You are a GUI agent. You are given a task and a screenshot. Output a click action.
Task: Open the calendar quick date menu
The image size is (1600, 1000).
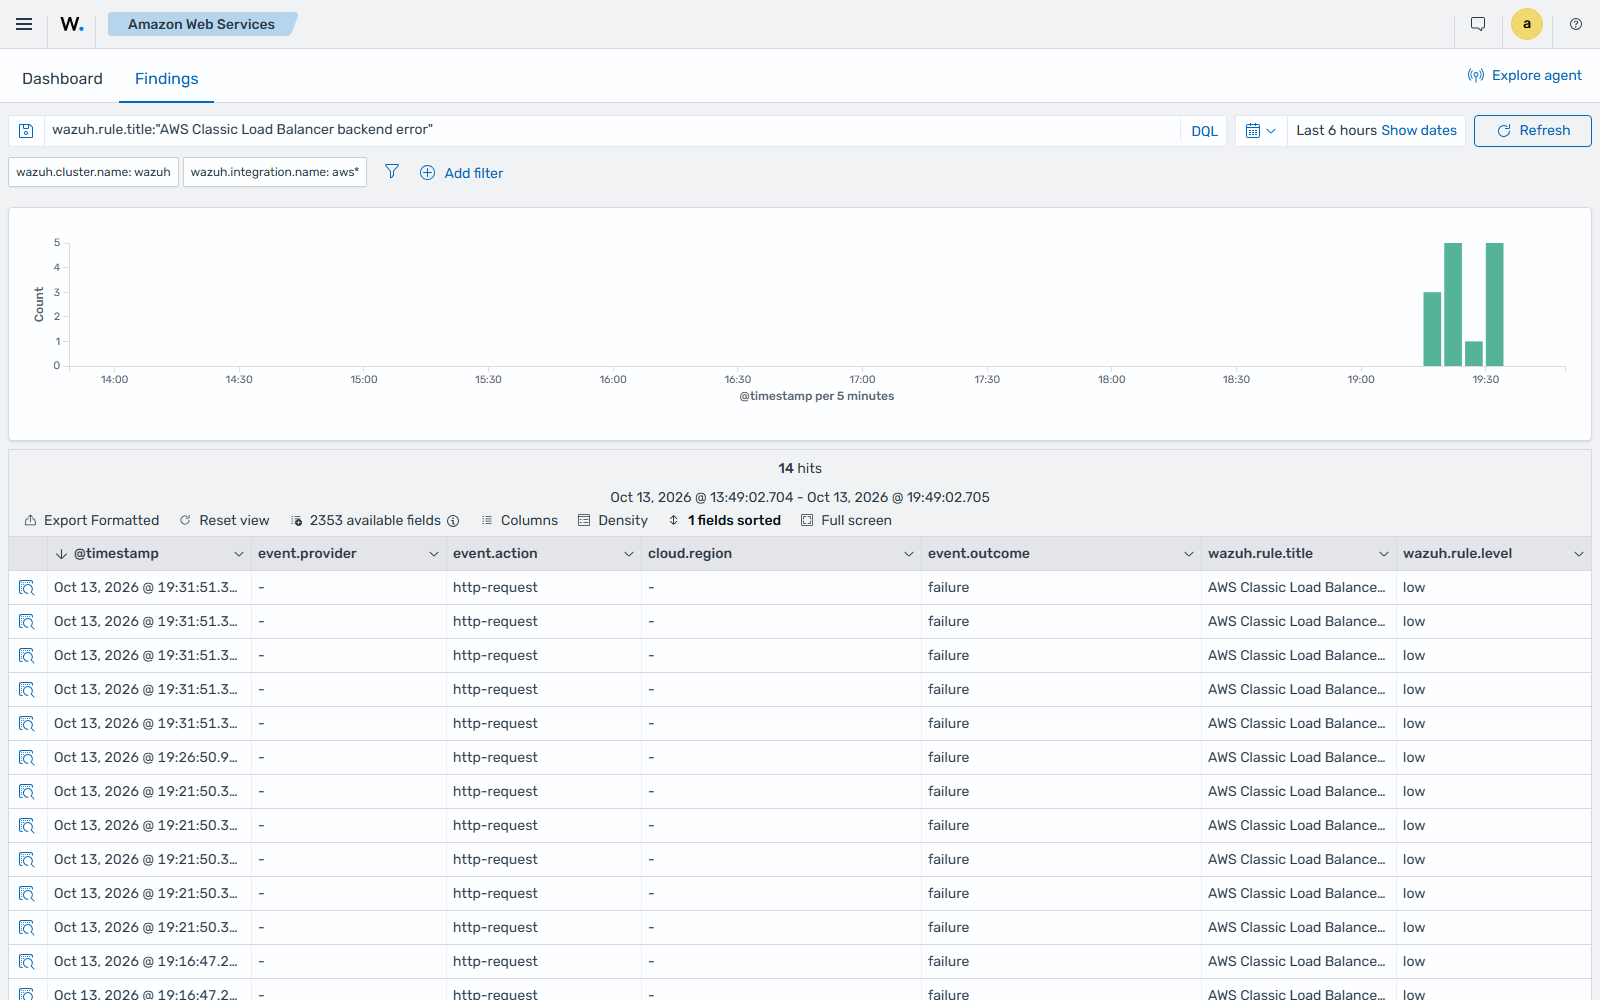(x=1260, y=131)
